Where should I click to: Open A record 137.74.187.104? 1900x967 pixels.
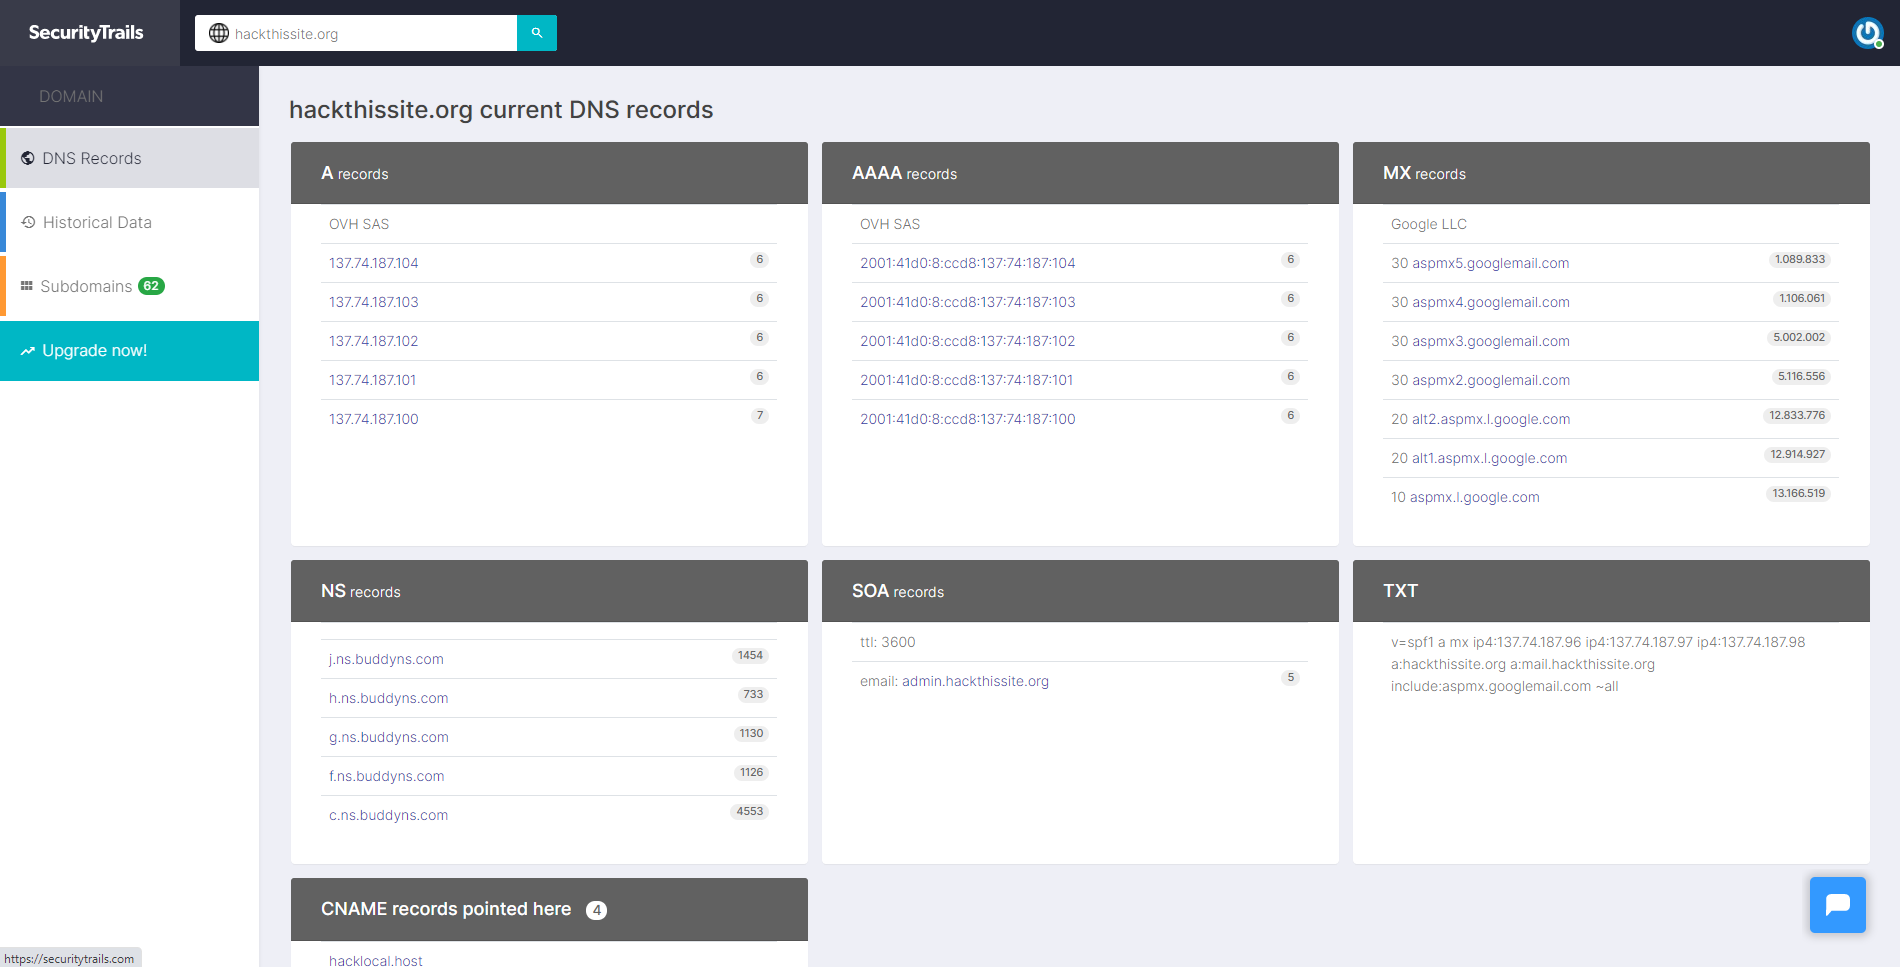(x=374, y=263)
